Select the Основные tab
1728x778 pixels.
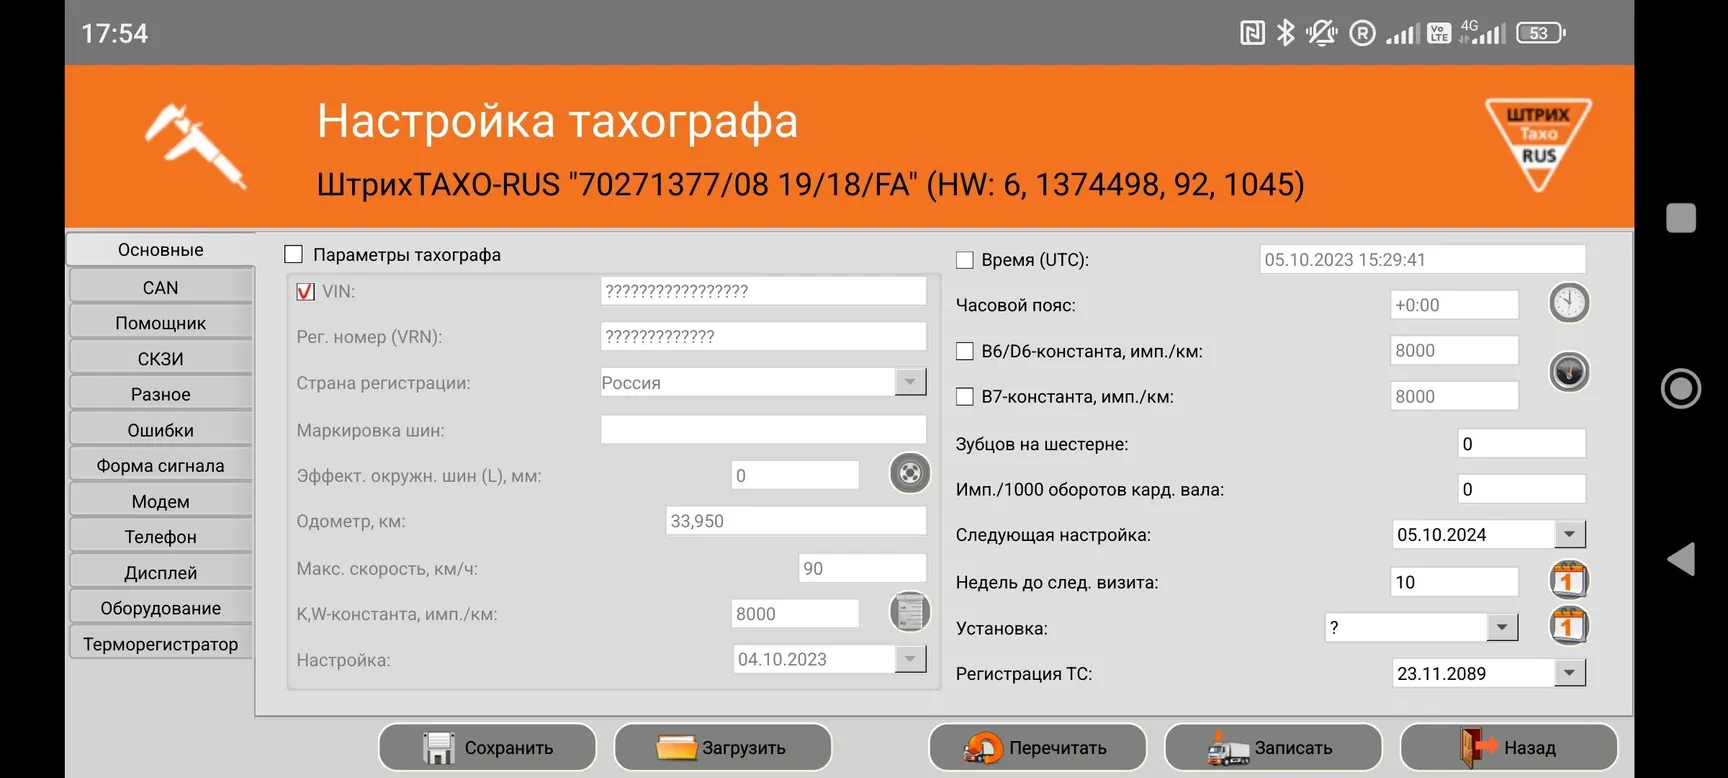(x=160, y=250)
